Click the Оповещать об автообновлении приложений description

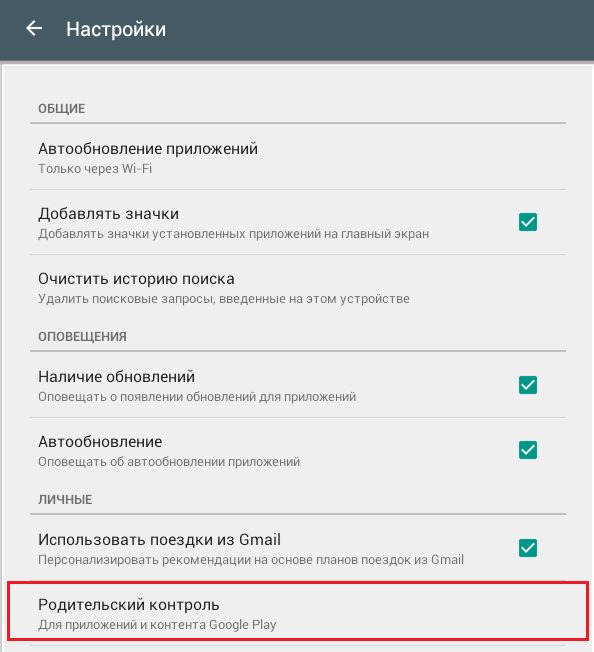(169, 462)
